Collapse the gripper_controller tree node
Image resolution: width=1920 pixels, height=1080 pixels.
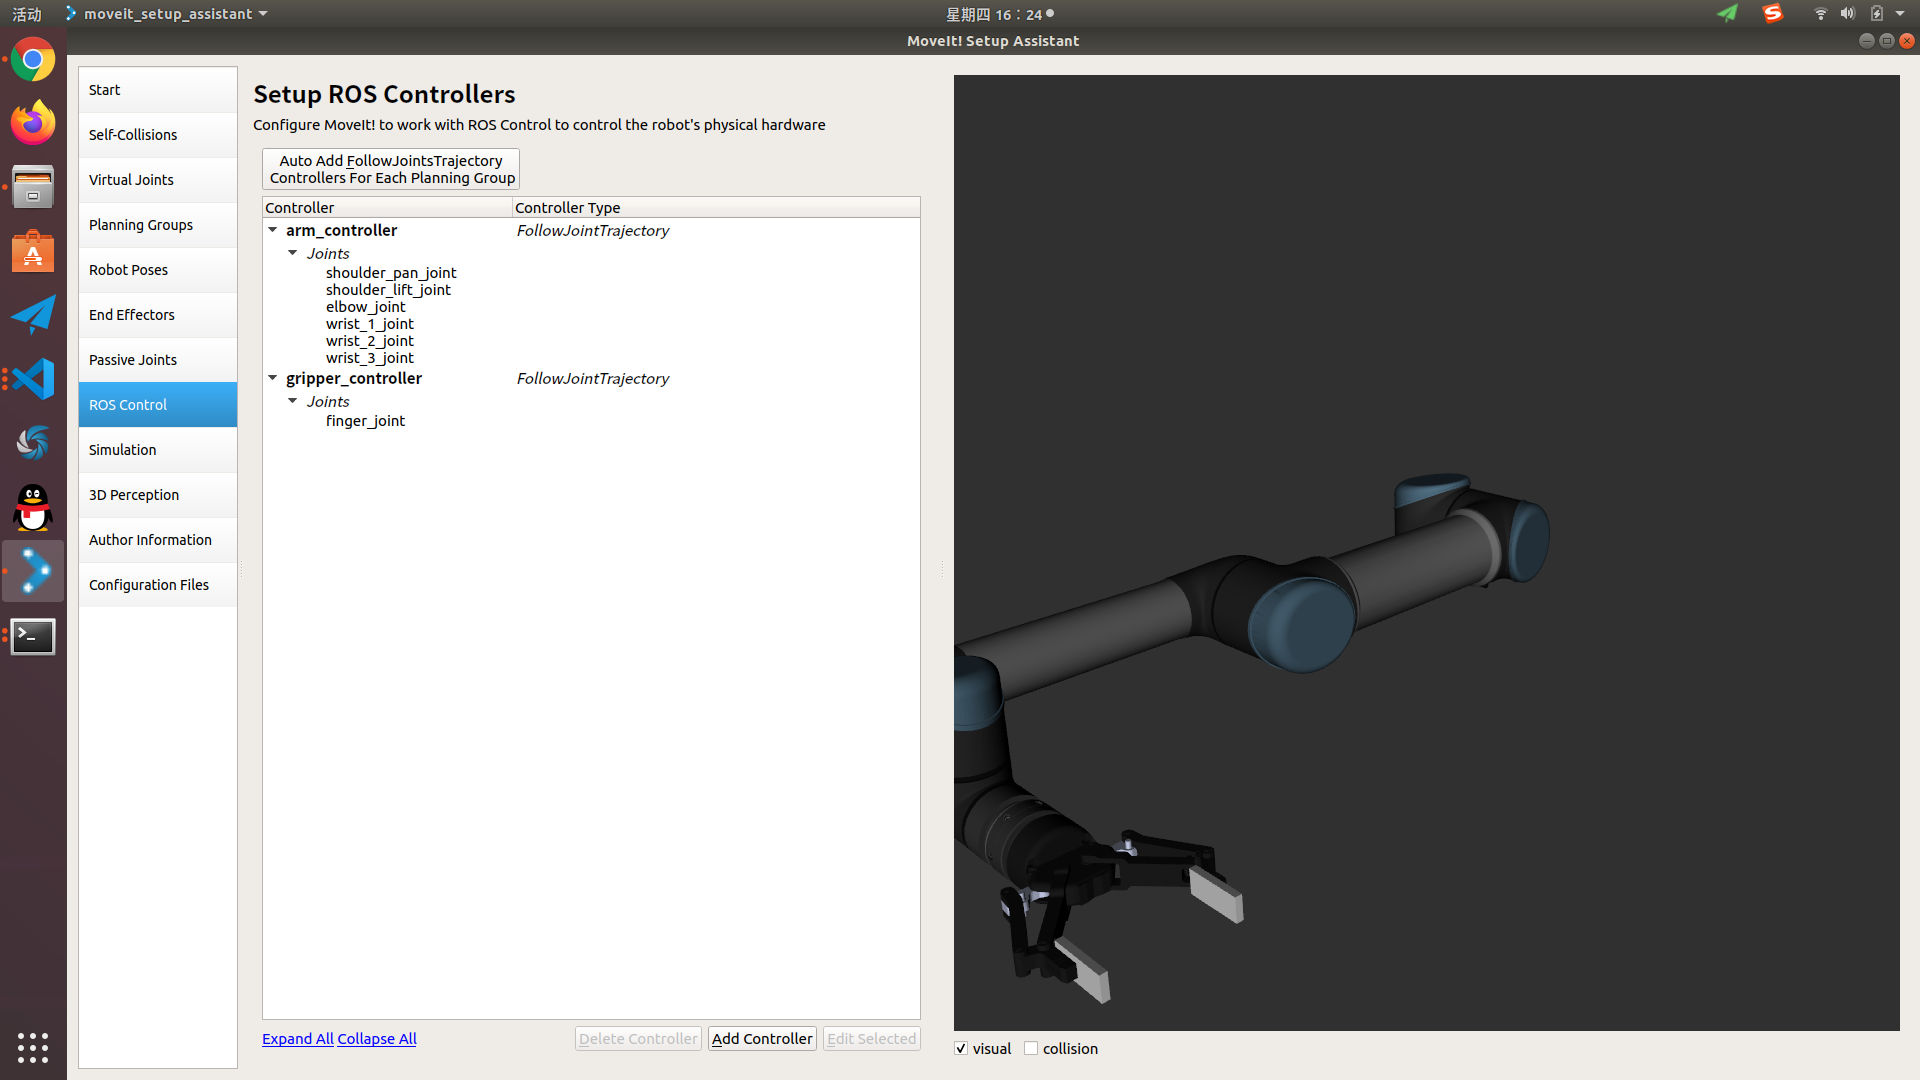[272, 378]
